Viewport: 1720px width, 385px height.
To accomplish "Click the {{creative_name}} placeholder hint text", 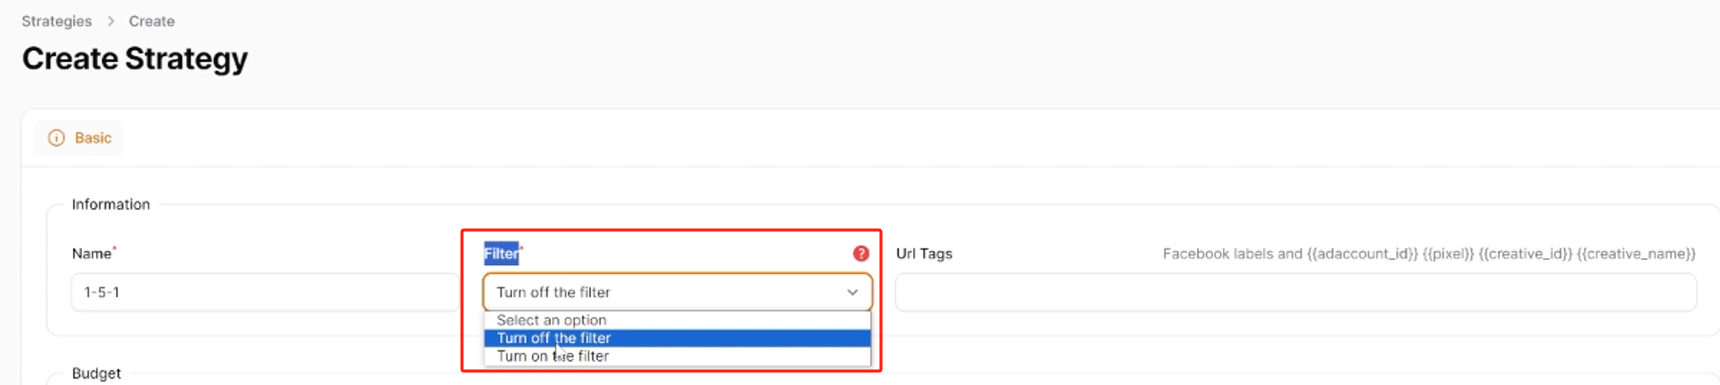I will pos(1636,254).
